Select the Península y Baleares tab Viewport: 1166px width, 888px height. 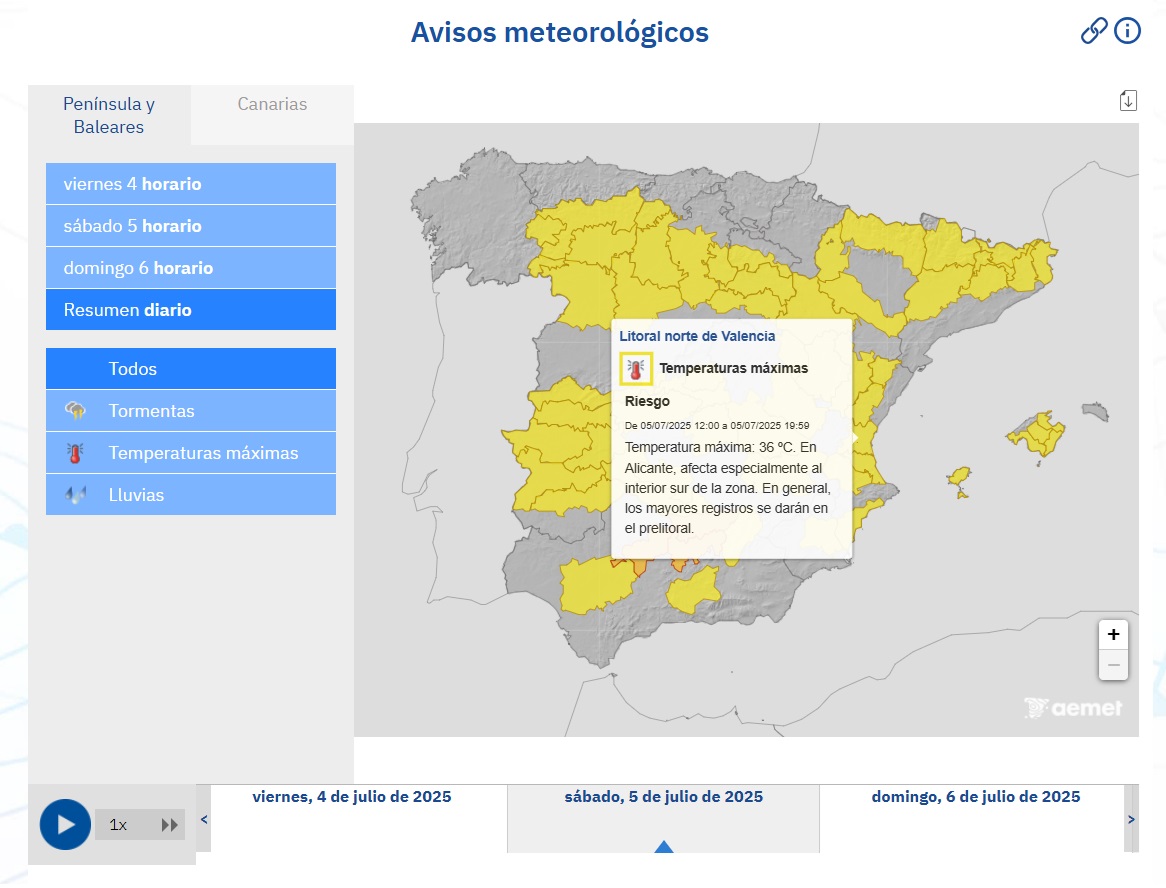click(109, 115)
